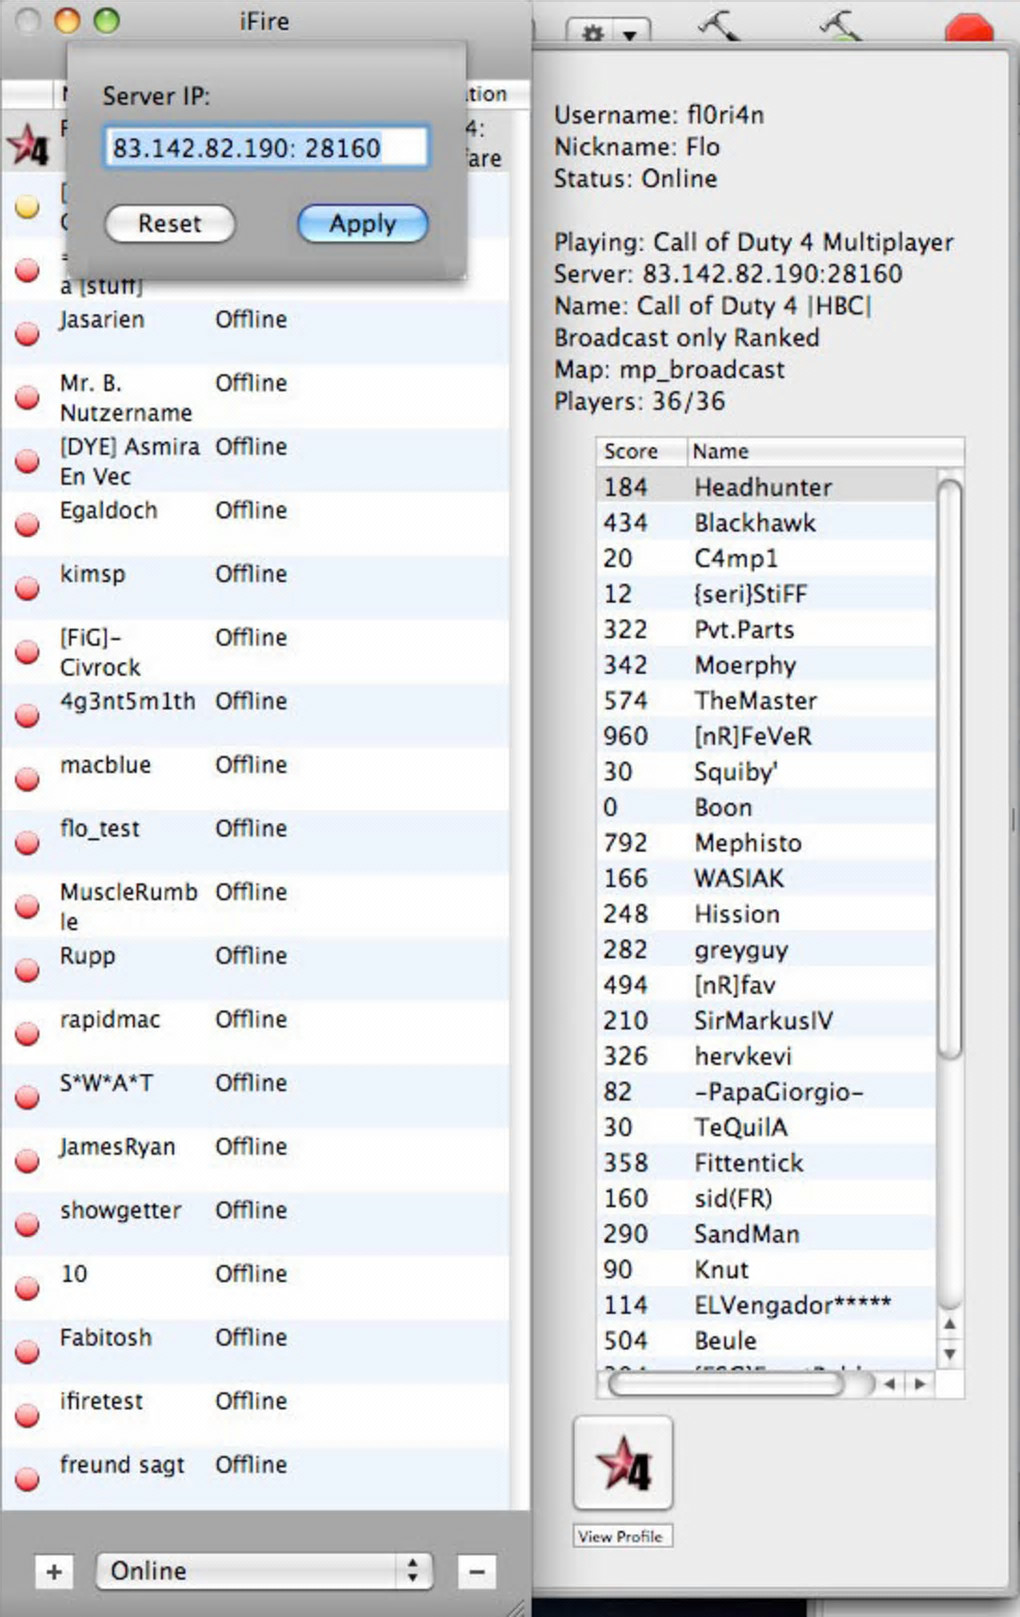Image resolution: width=1020 pixels, height=1617 pixels.
Task: Click the vertical scrollbar up arrow
Action: [950, 1324]
